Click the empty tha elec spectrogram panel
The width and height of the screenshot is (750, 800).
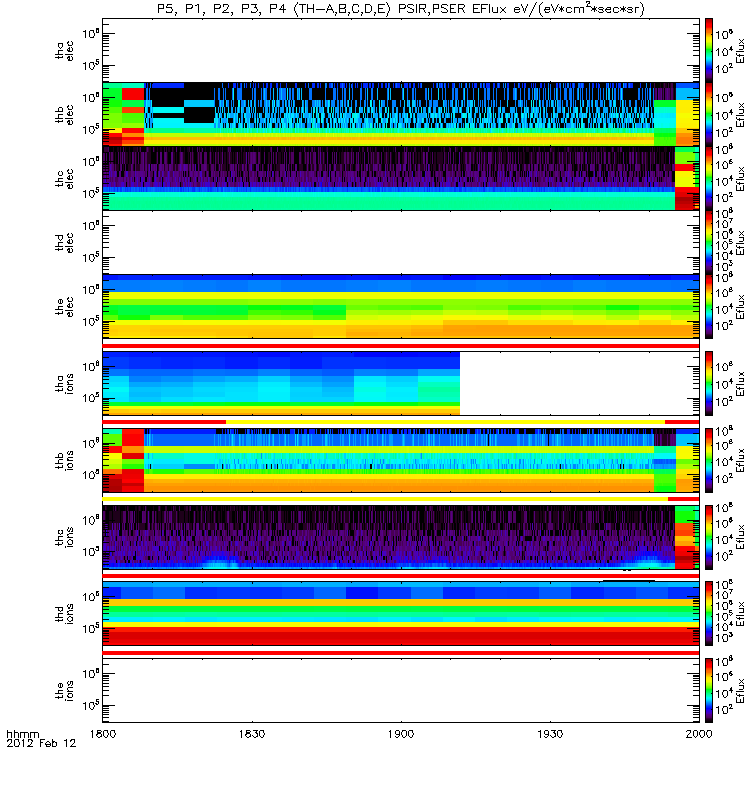(x=401, y=51)
